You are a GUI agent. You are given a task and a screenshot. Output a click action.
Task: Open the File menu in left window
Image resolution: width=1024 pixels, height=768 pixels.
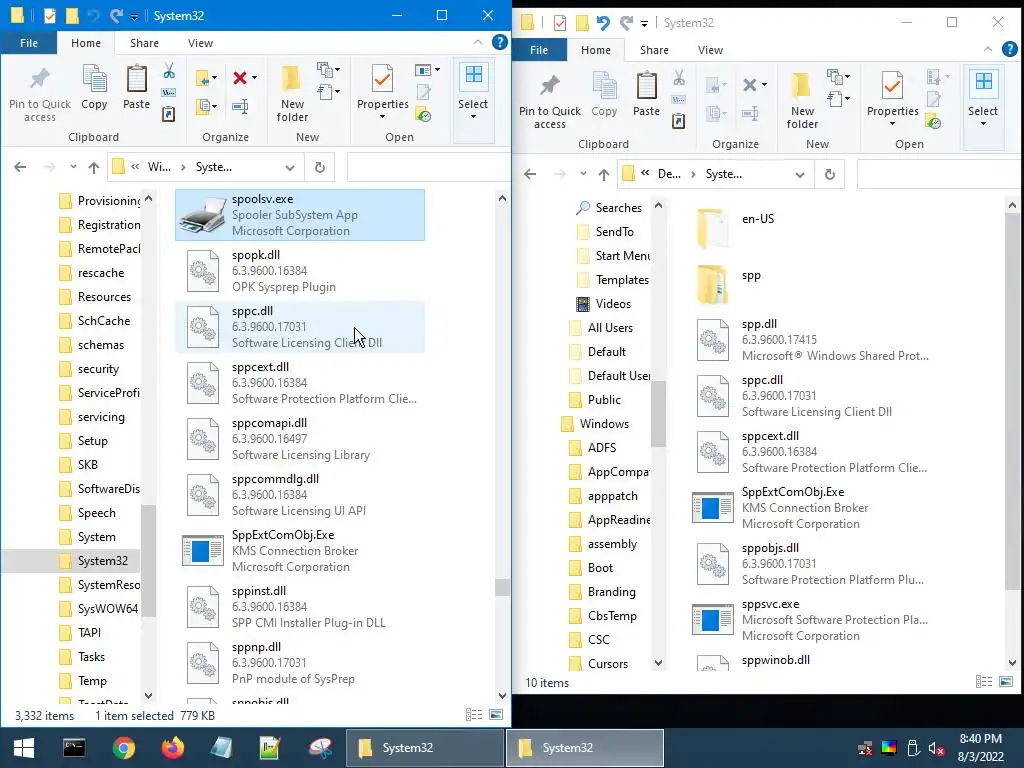coord(29,43)
